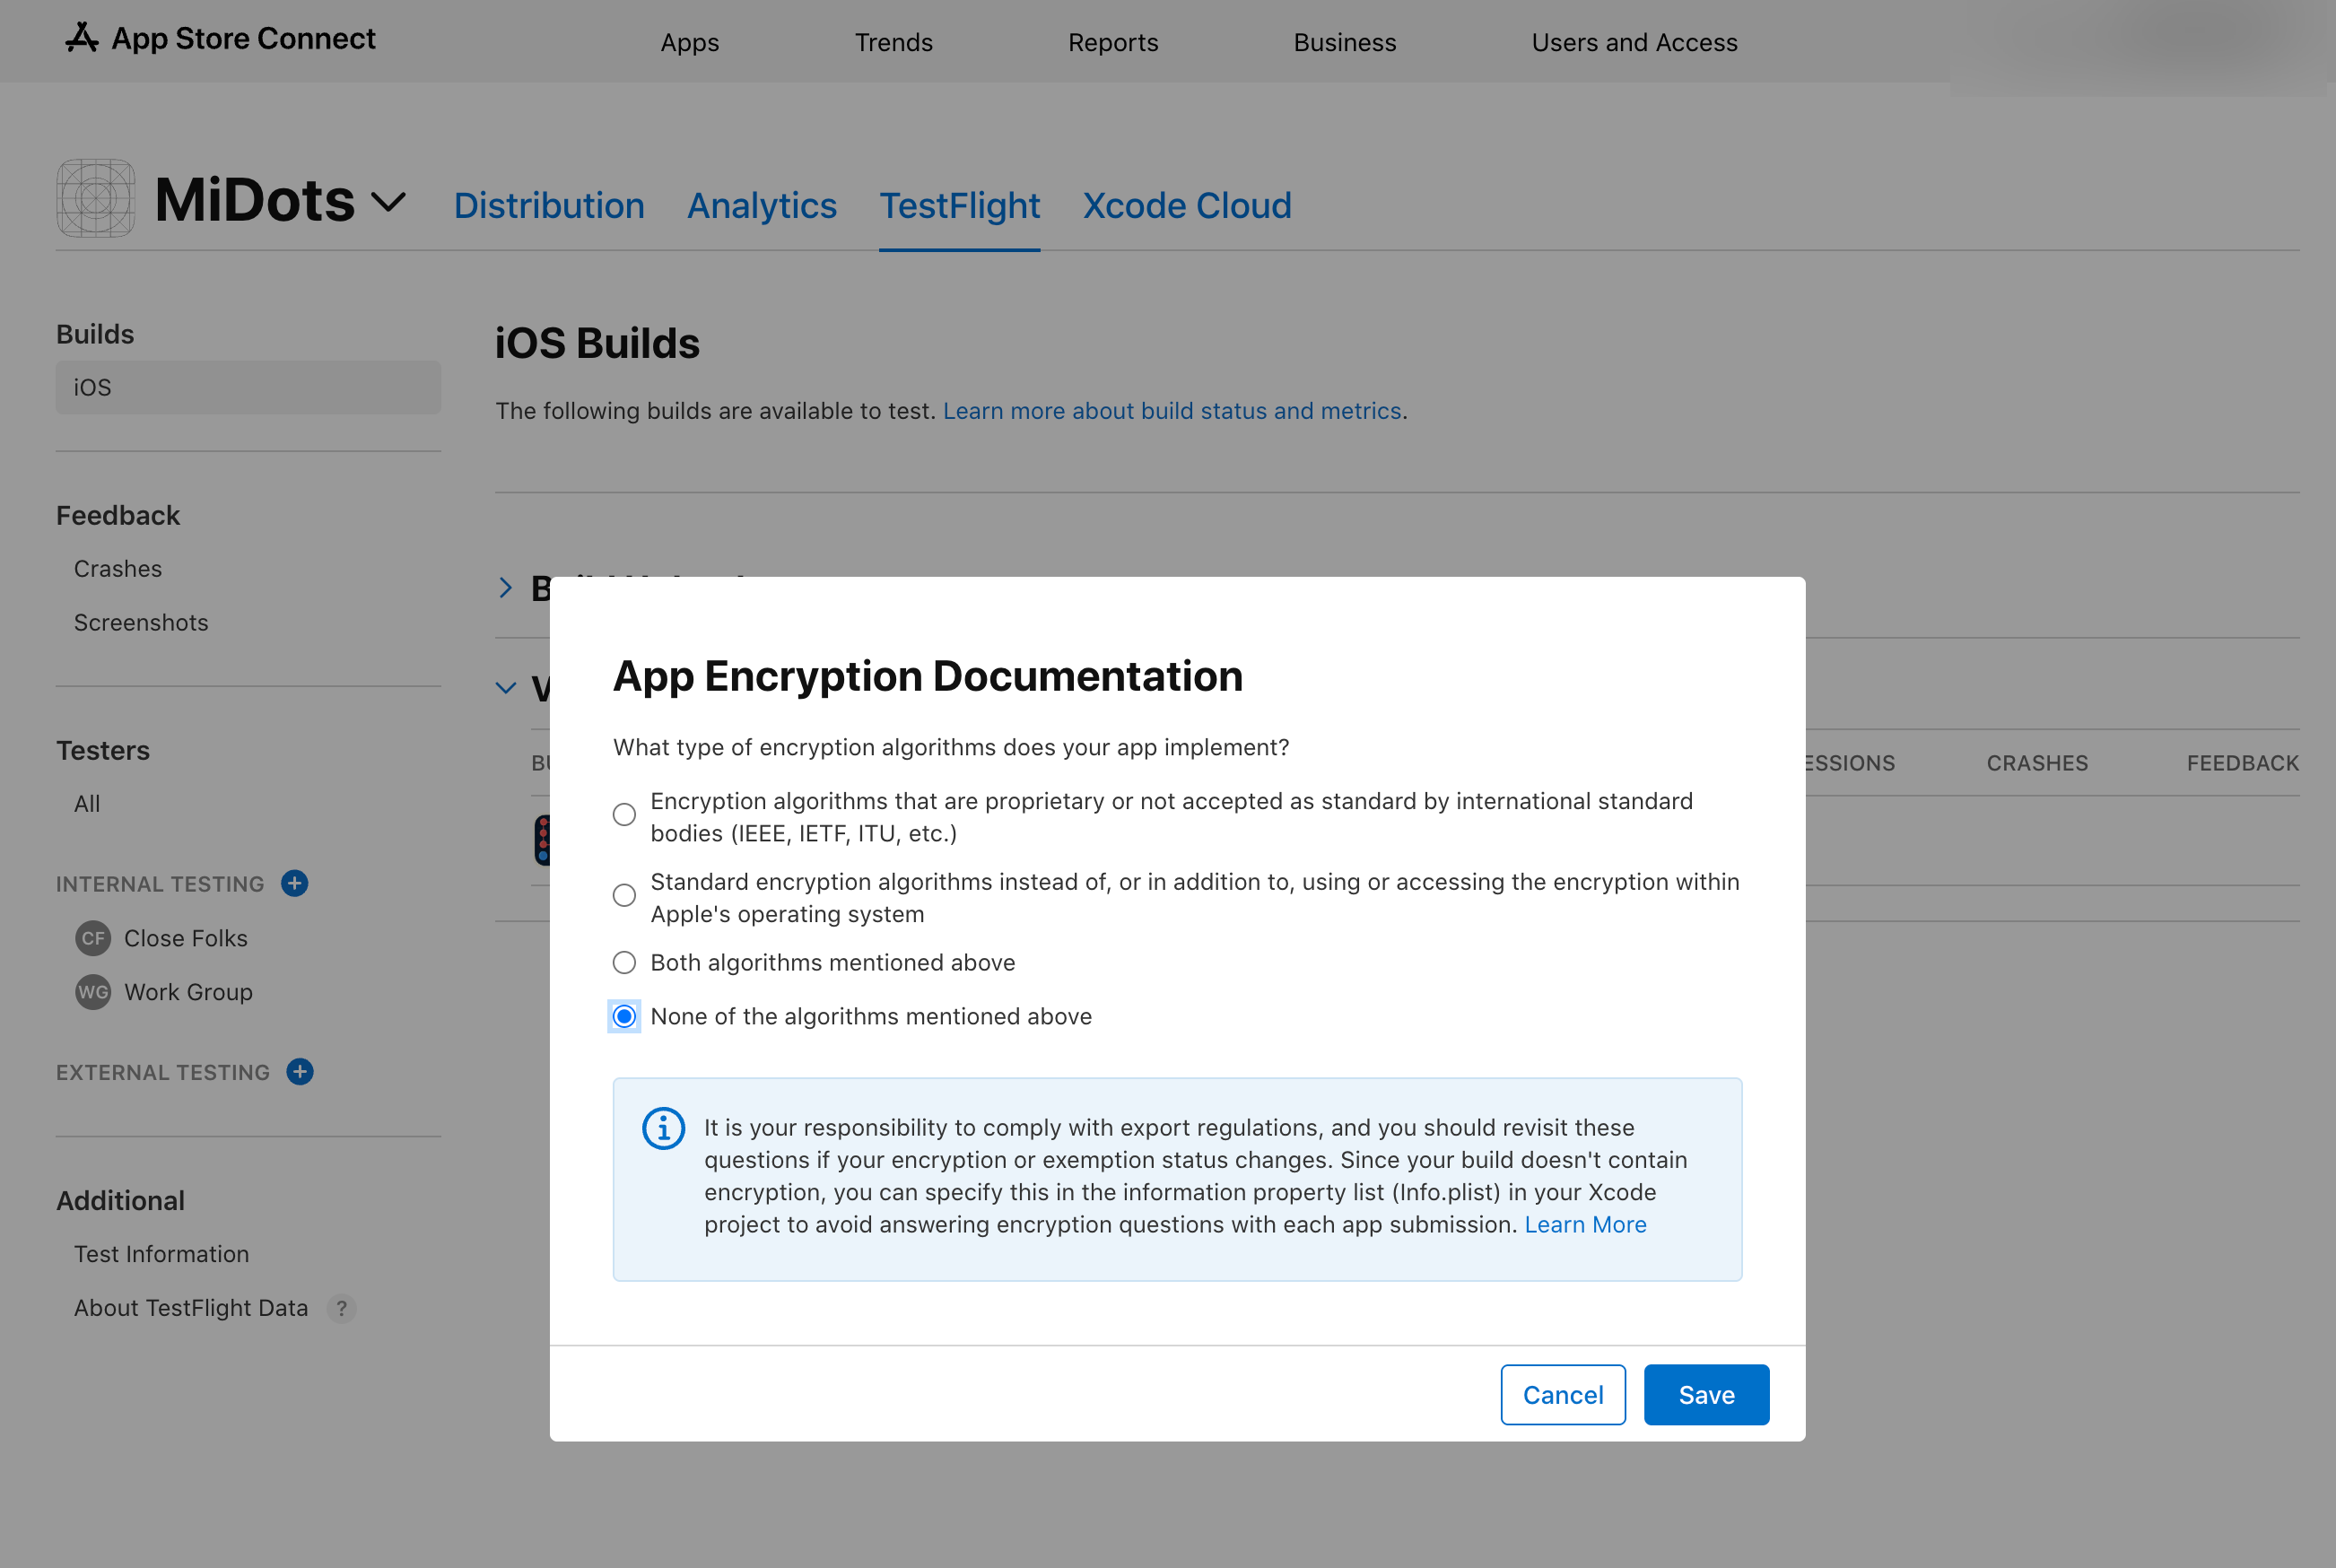The width and height of the screenshot is (2336, 1568).
Task: Collapse the expanded version section chevron
Action: tap(506, 688)
